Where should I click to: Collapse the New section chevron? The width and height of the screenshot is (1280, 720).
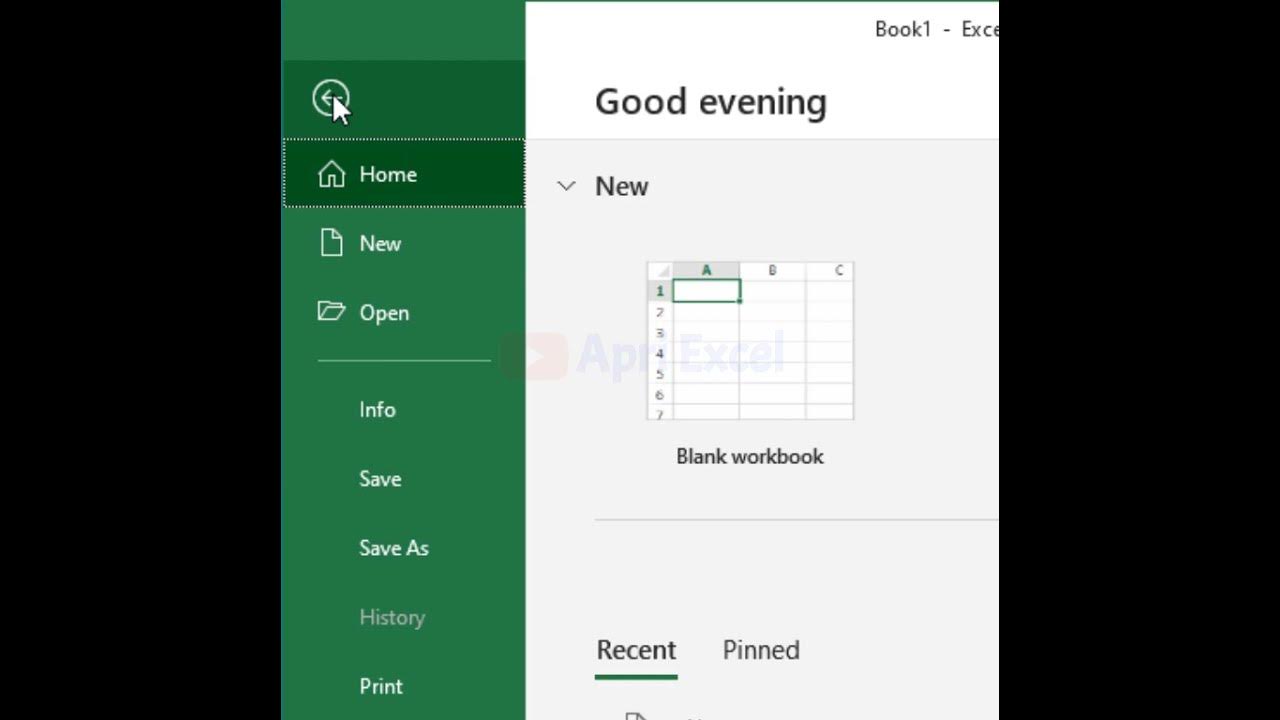pyautogui.click(x=566, y=186)
